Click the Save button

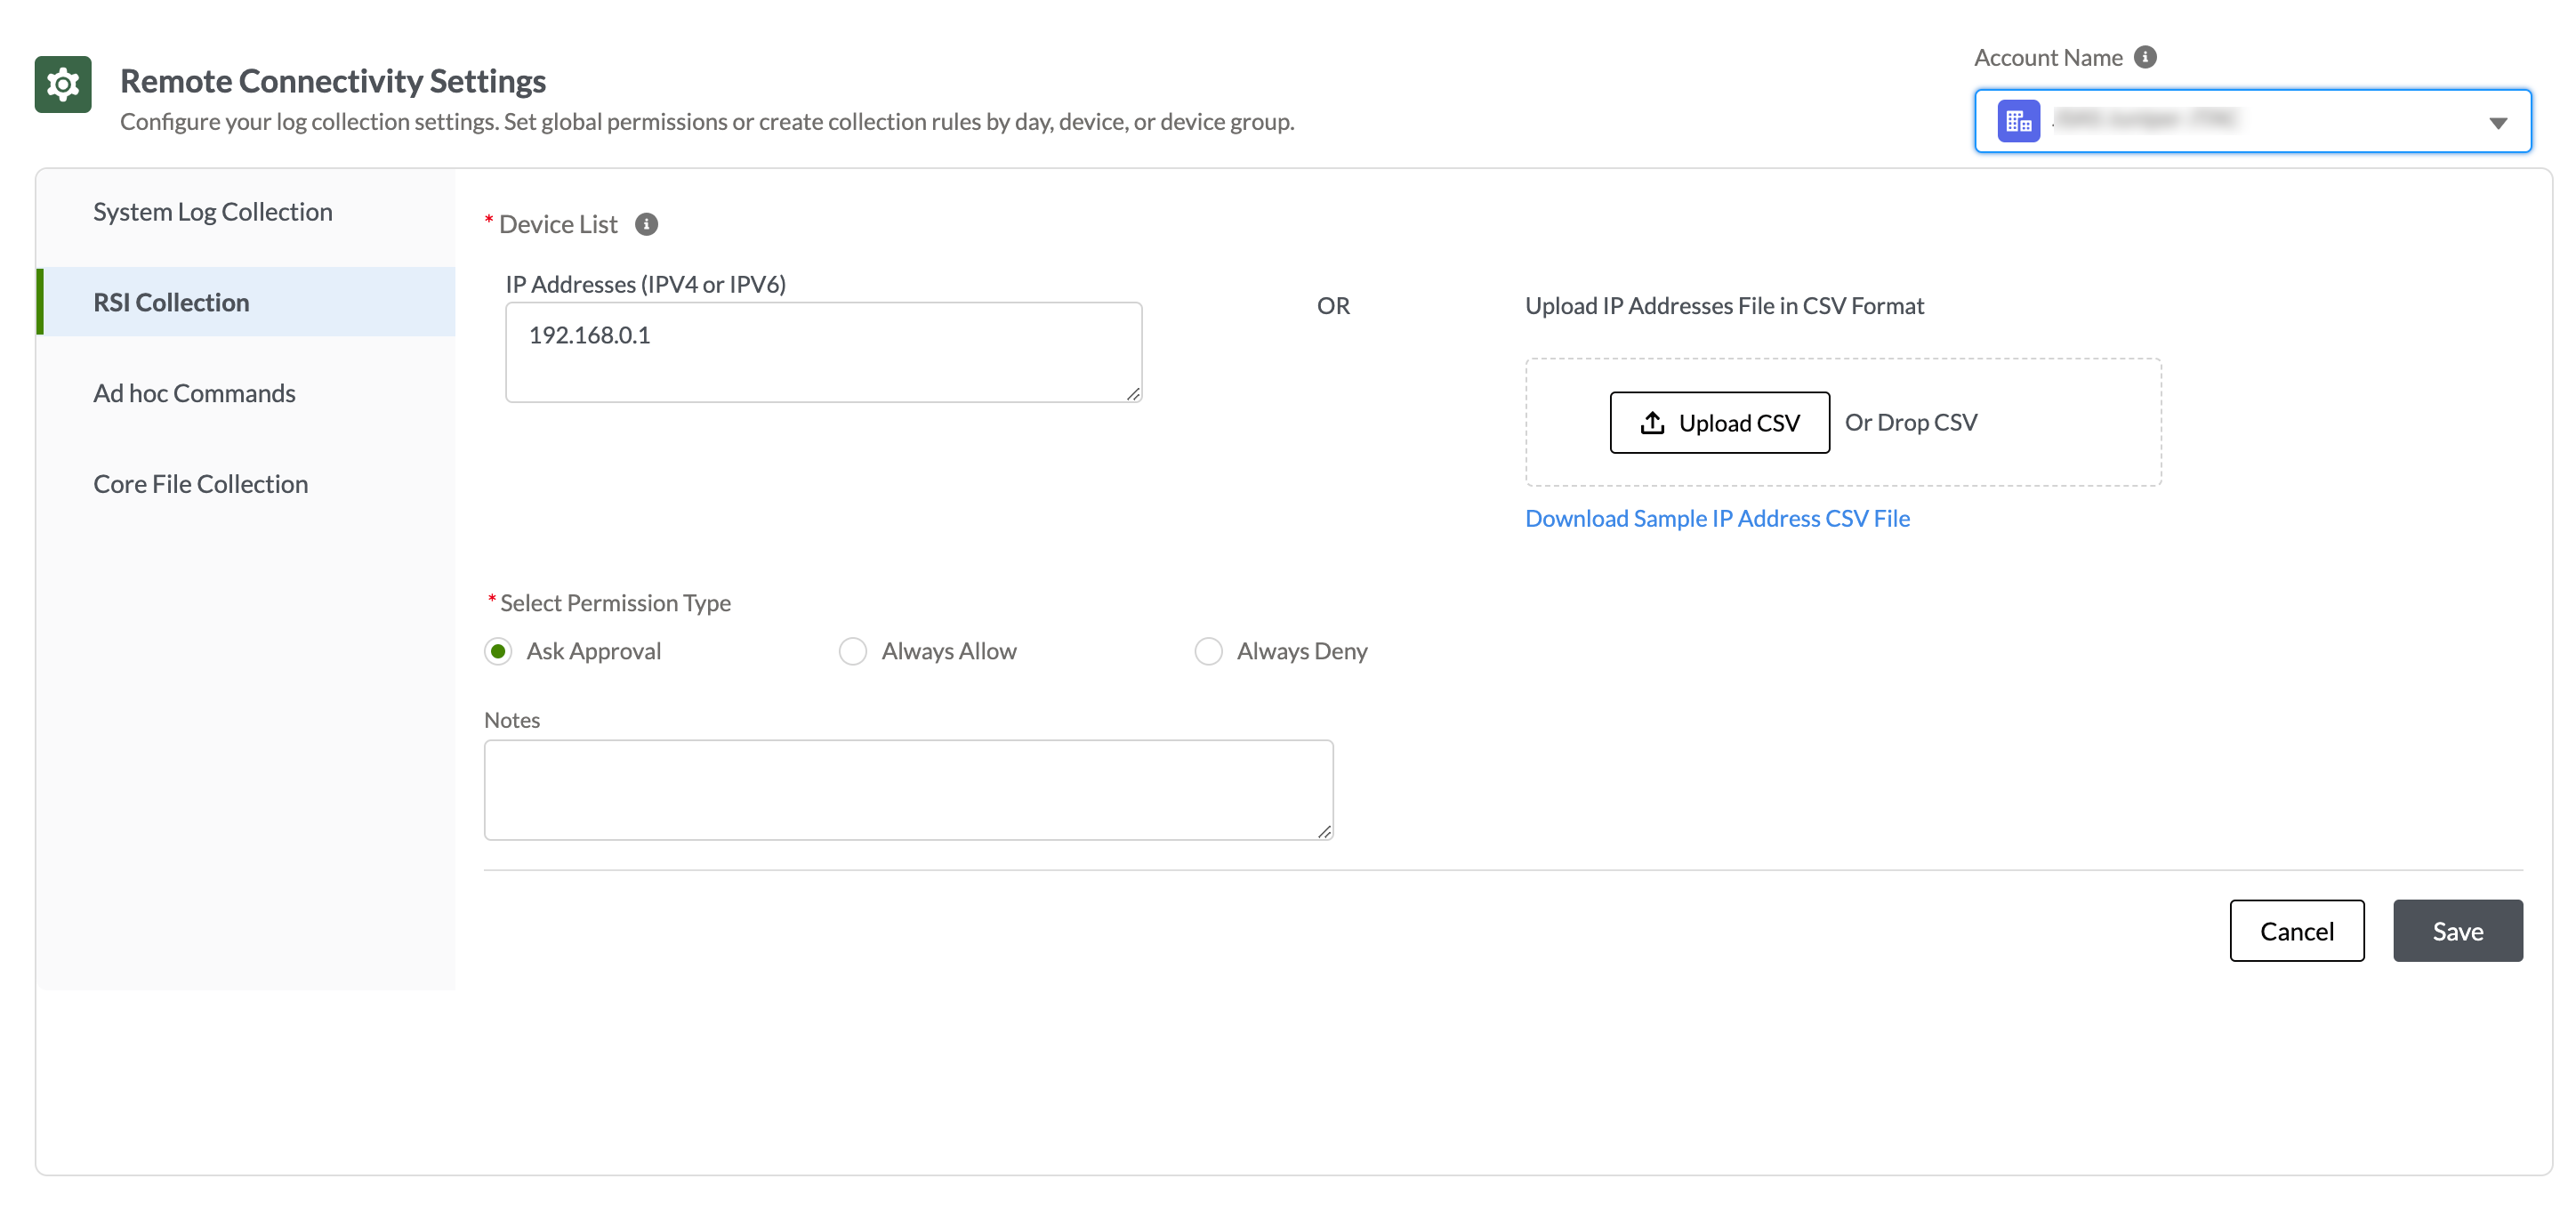point(2458,931)
